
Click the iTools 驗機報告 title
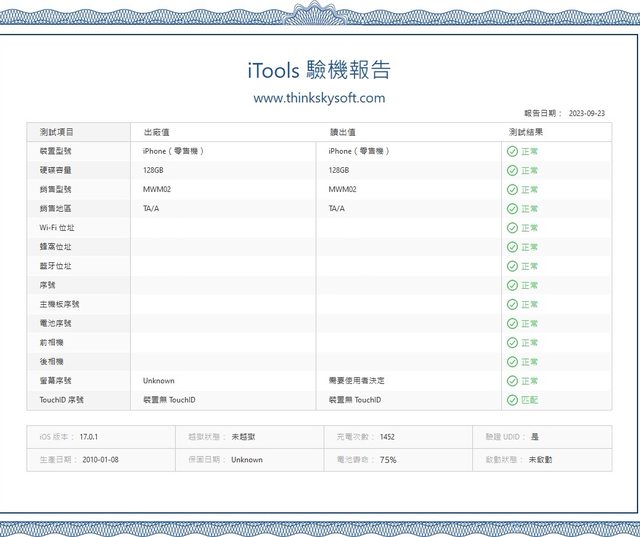[x=319, y=70]
